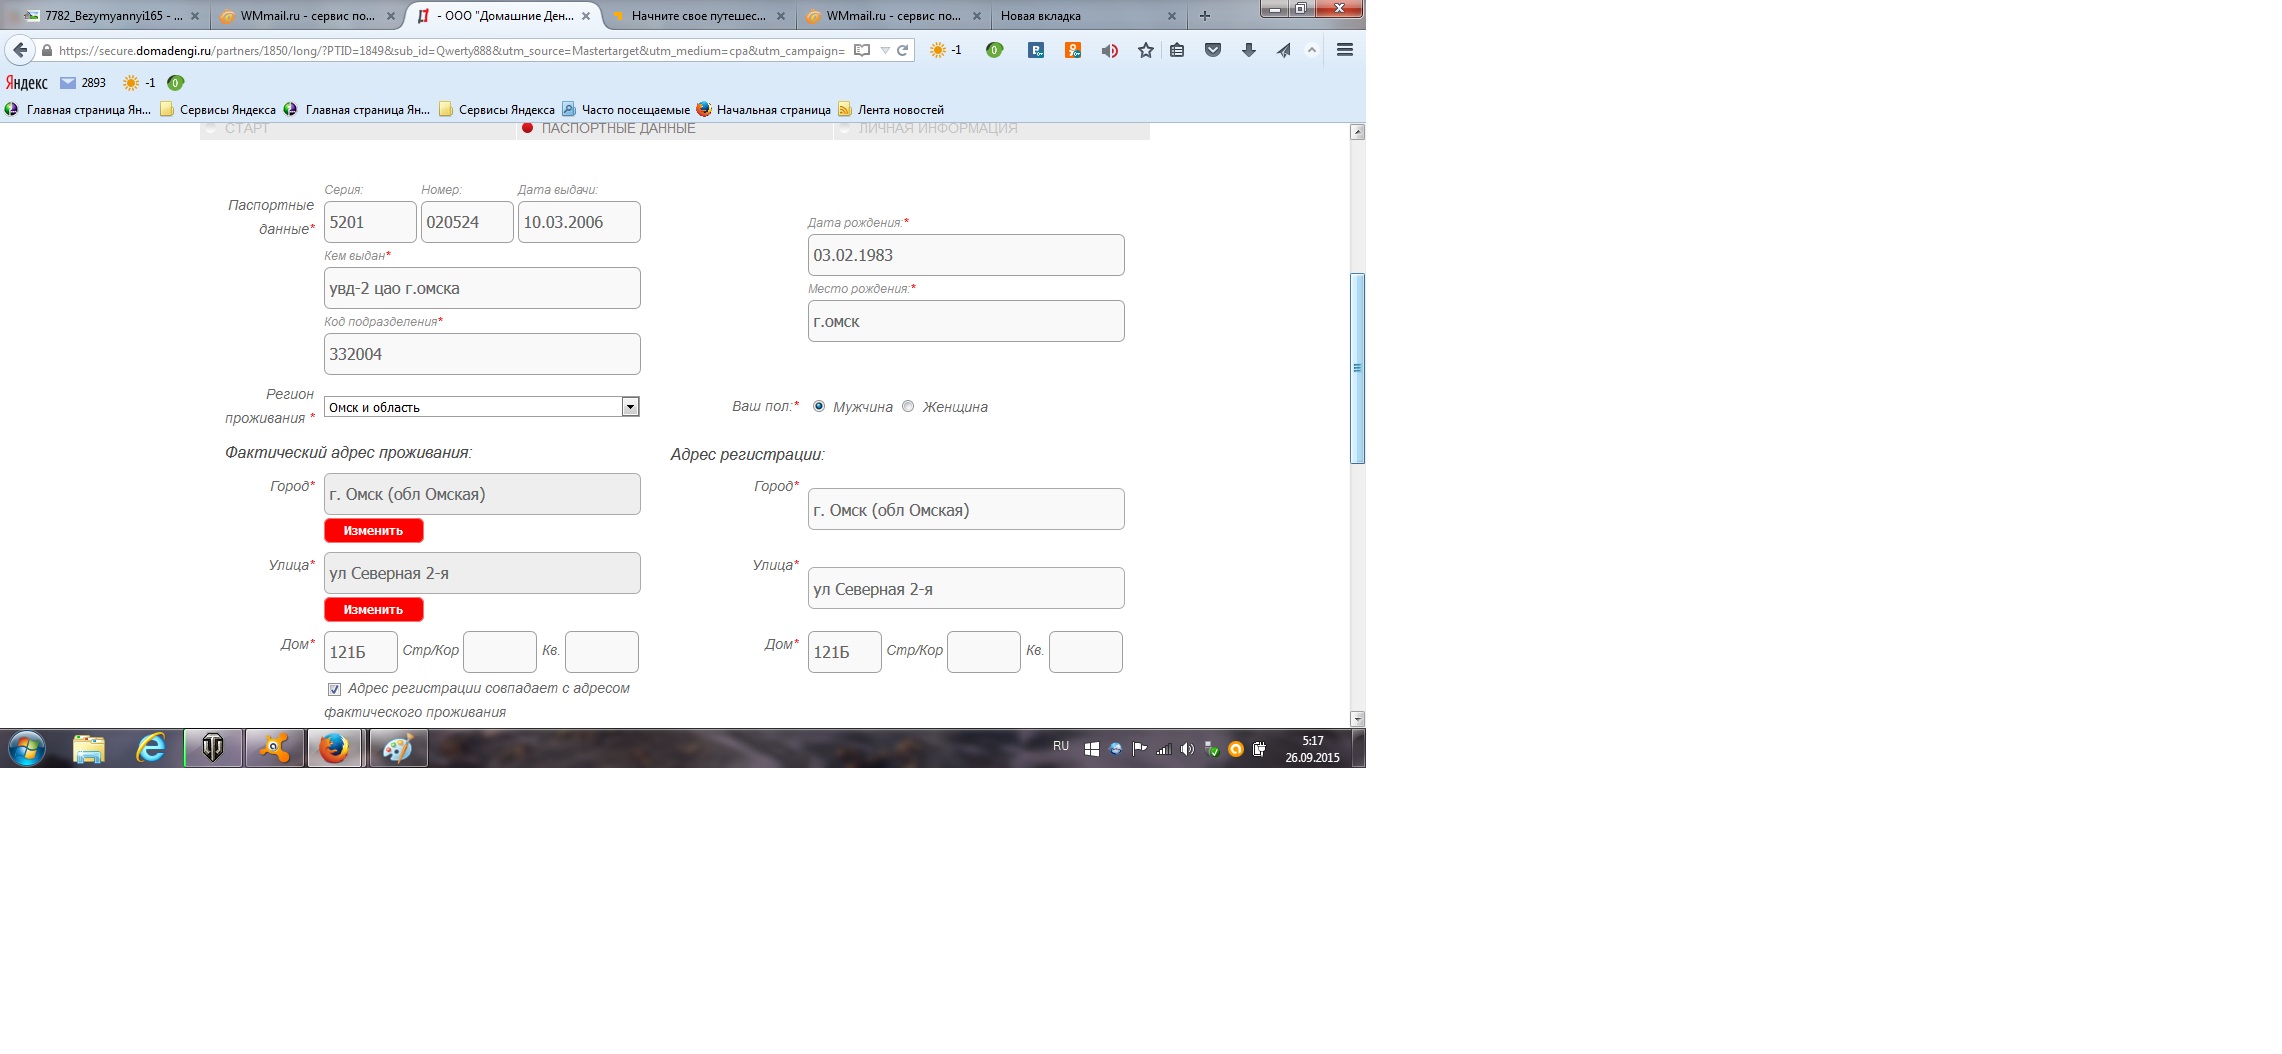Expand the toolbar overflow chevron
The width and height of the screenshot is (2282, 1054).
(1312, 50)
